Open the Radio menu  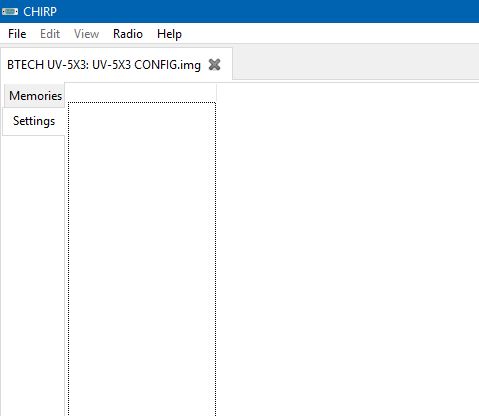(128, 34)
